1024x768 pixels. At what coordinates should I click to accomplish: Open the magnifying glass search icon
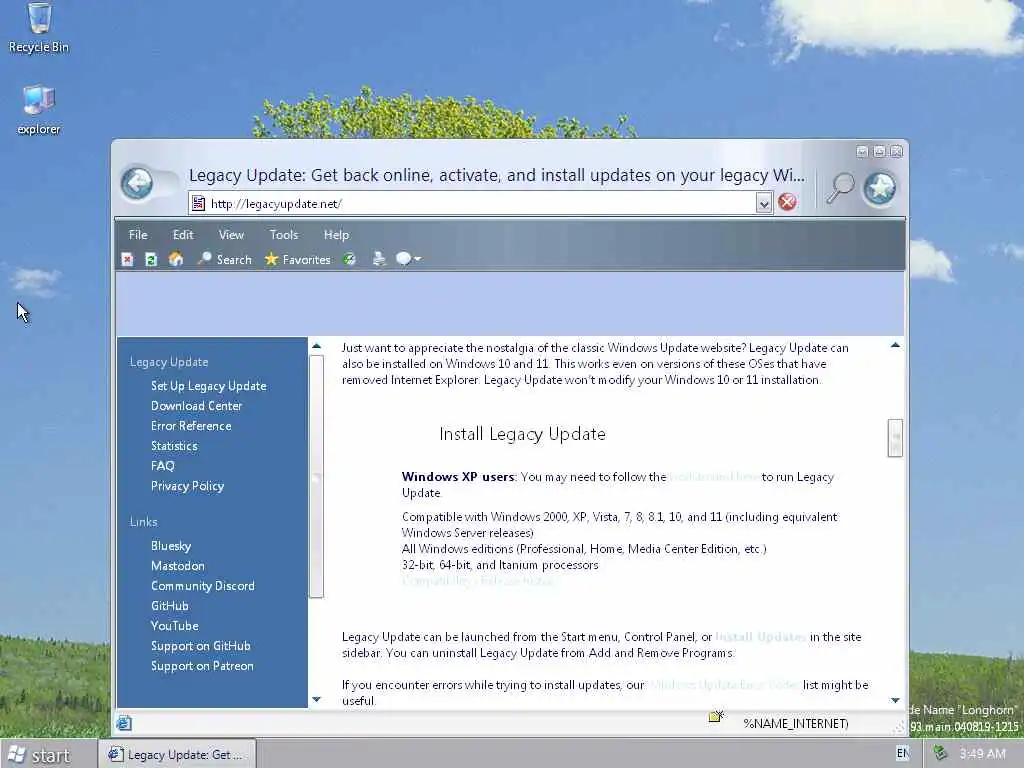point(840,187)
